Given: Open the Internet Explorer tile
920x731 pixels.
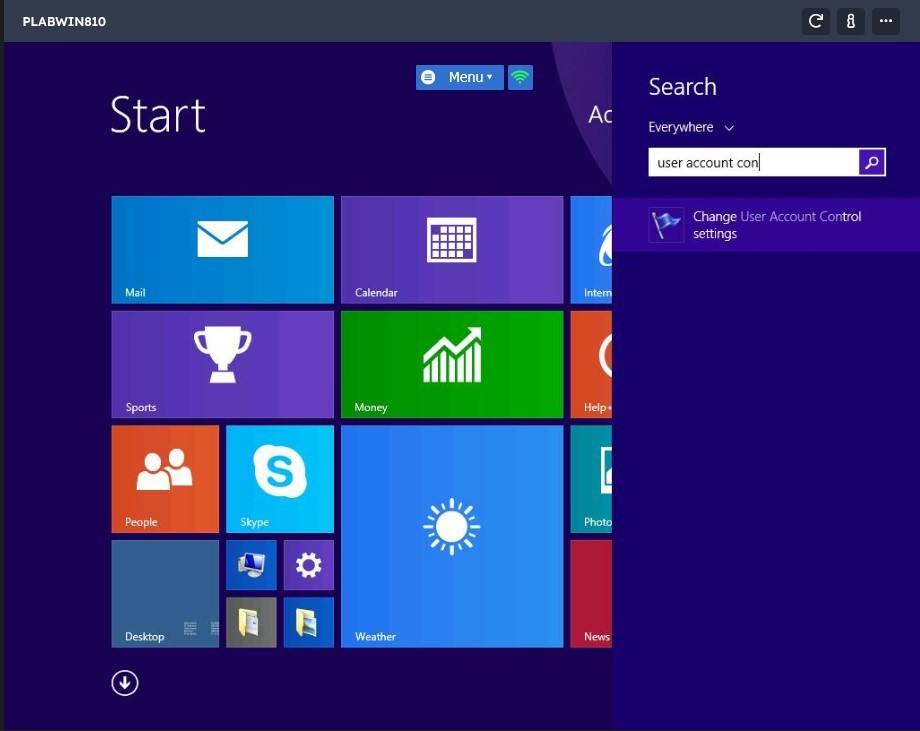Looking at the screenshot, I should (x=591, y=250).
